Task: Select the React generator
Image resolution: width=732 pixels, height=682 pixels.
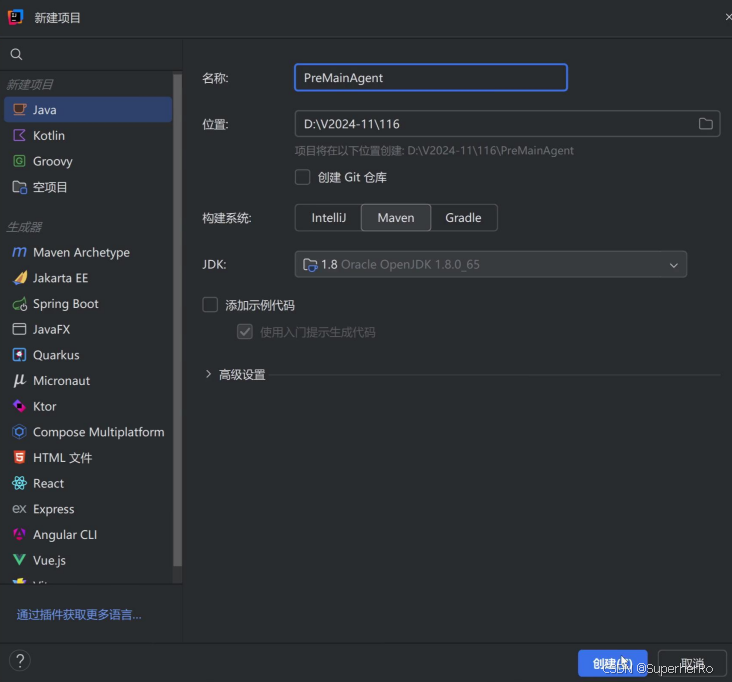Action: (88, 483)
